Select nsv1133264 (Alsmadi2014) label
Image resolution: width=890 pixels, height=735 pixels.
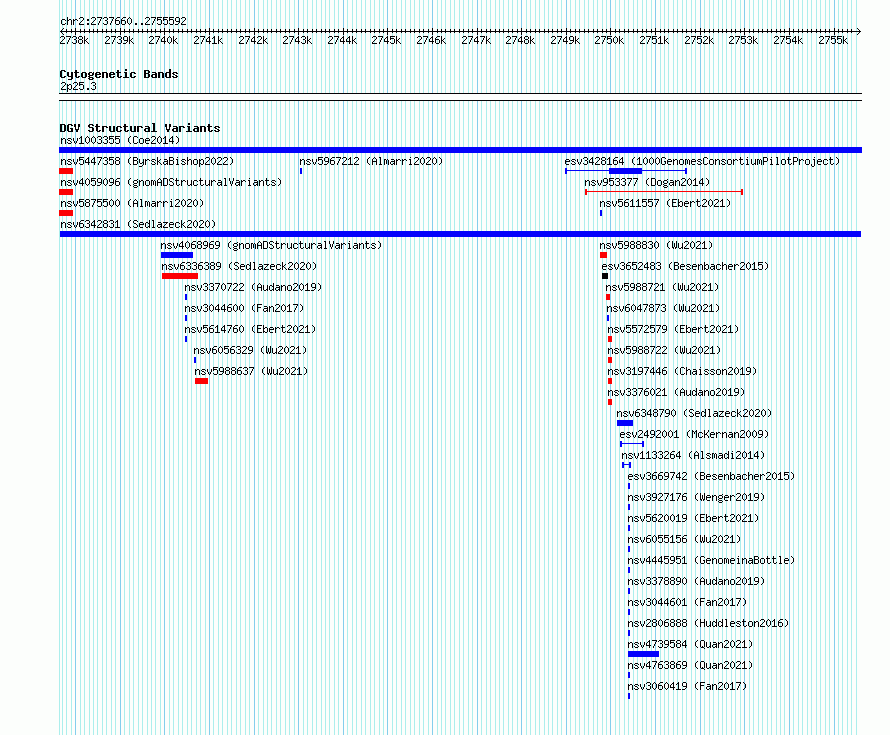693,455
